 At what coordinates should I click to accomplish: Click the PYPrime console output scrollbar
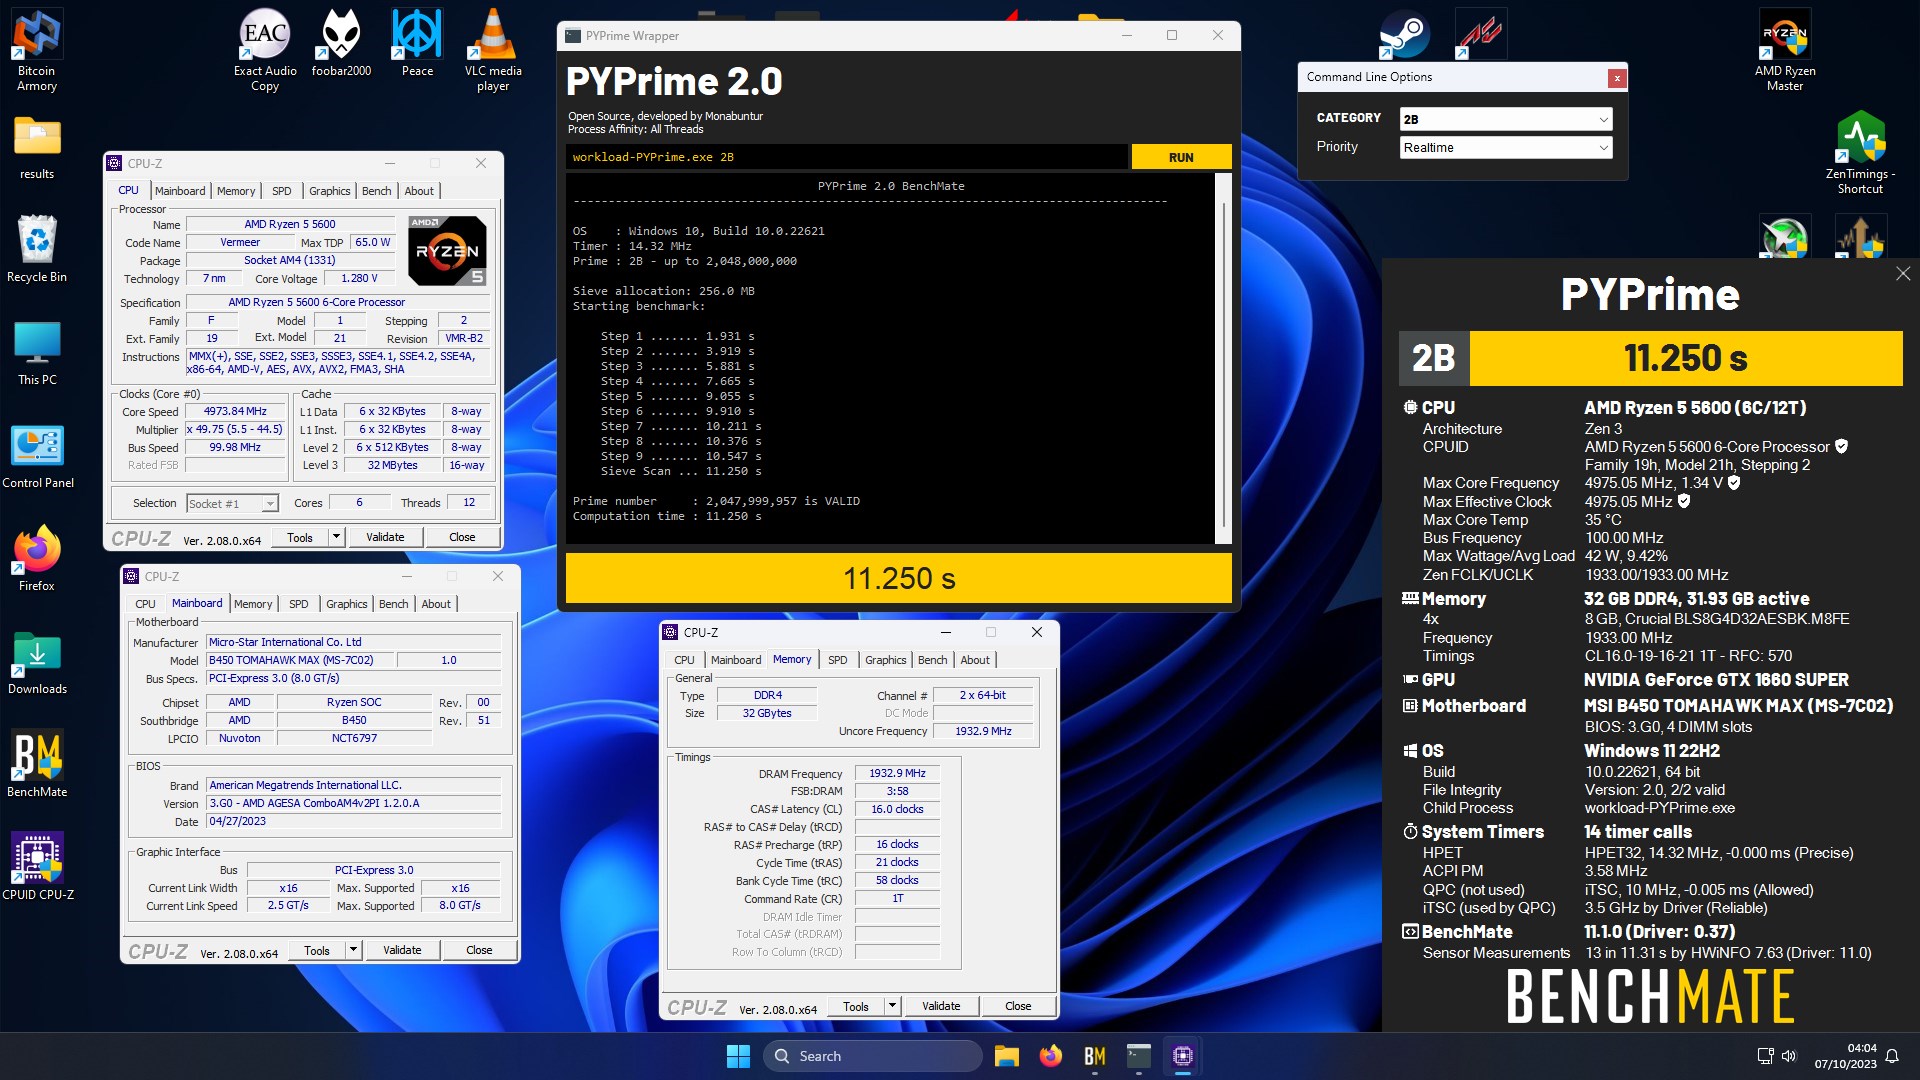(1223, 359)
